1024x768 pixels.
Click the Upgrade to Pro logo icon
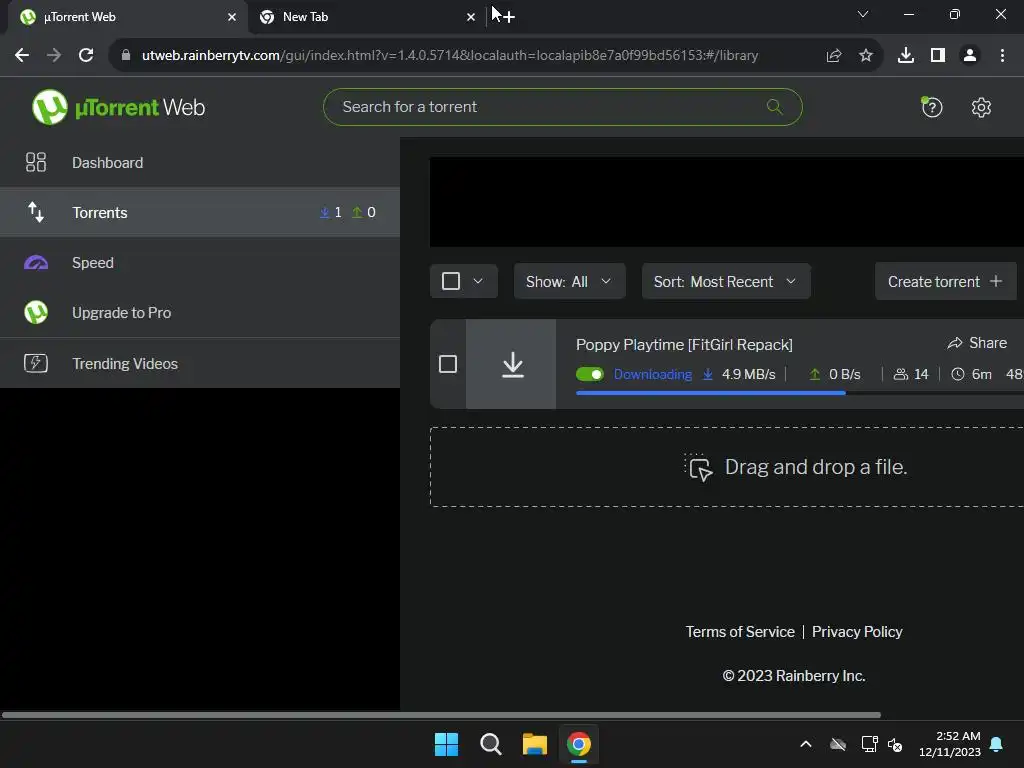pos(36,312)
